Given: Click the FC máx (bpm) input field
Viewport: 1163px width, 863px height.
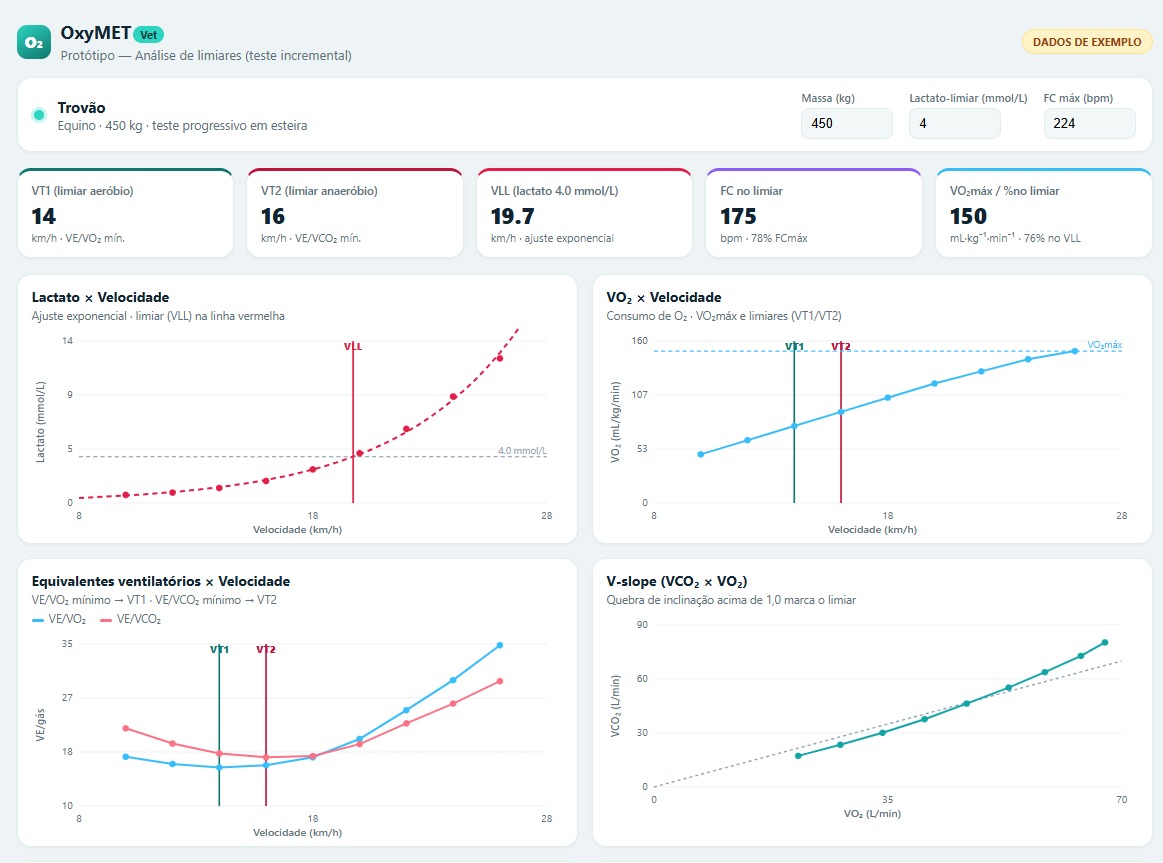Looking at the screenshot, I should (1089, 123).
